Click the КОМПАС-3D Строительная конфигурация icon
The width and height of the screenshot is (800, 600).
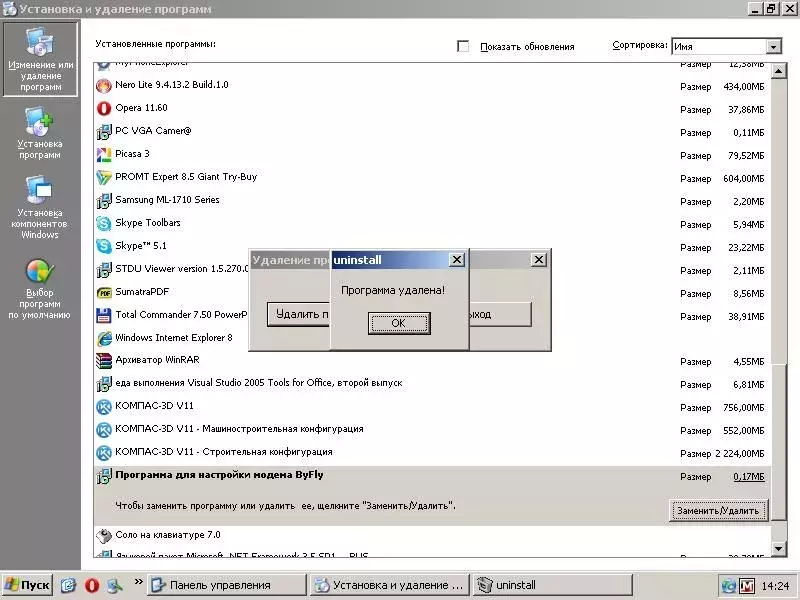104,453
